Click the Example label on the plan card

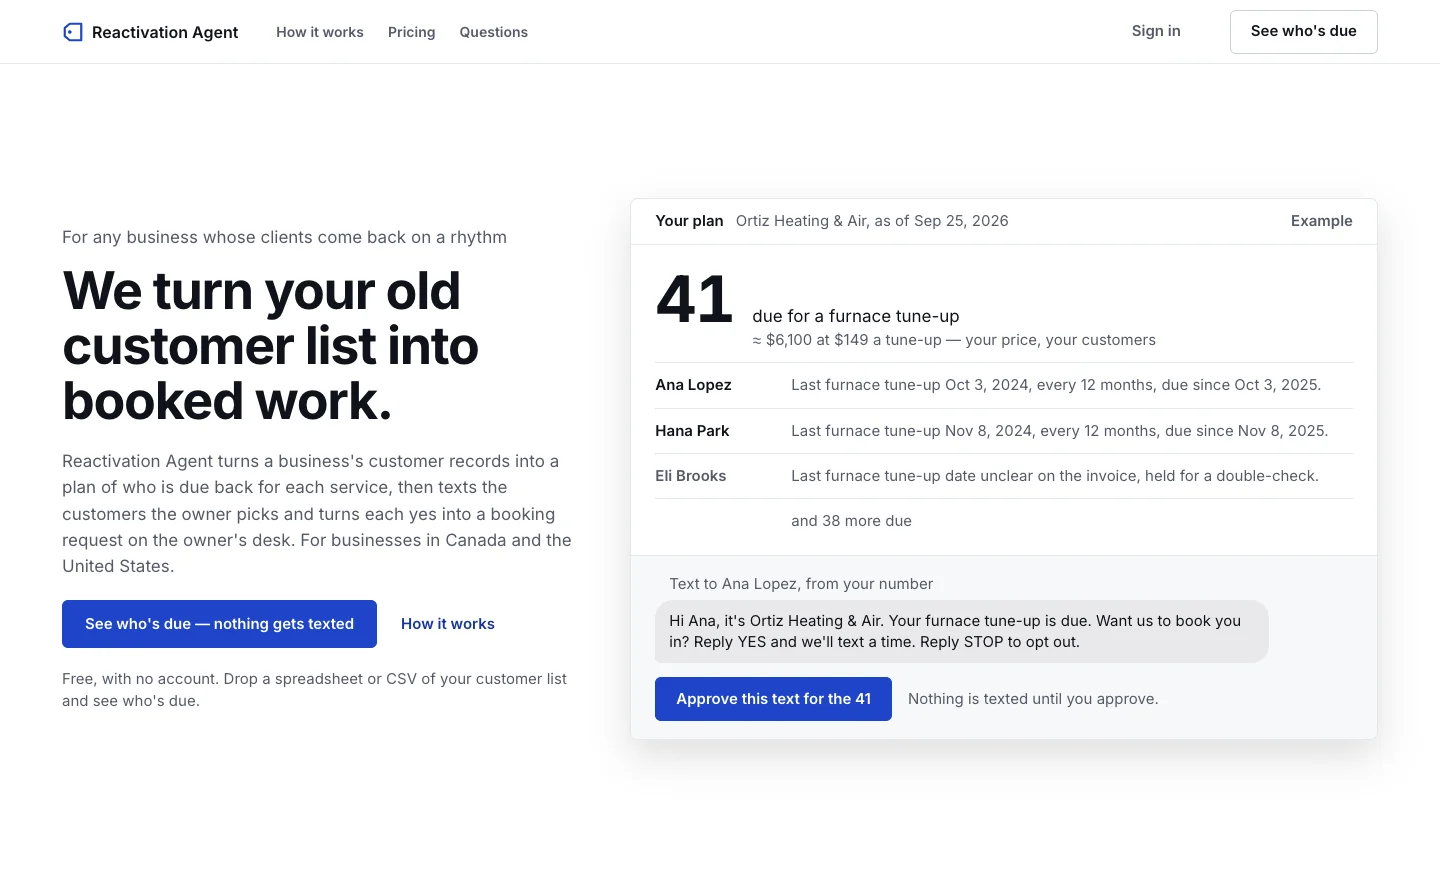1321,221
